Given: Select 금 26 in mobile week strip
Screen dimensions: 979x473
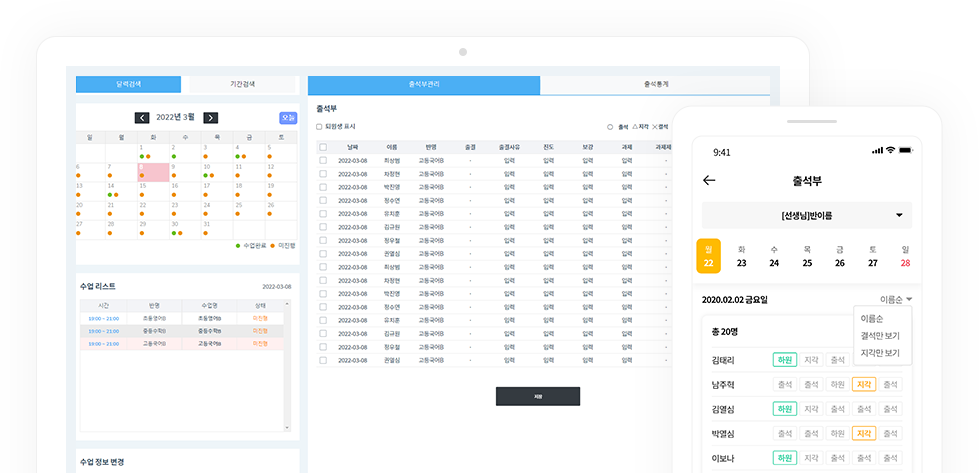Looking at the screenshot, I should click(x=840, y=256).
